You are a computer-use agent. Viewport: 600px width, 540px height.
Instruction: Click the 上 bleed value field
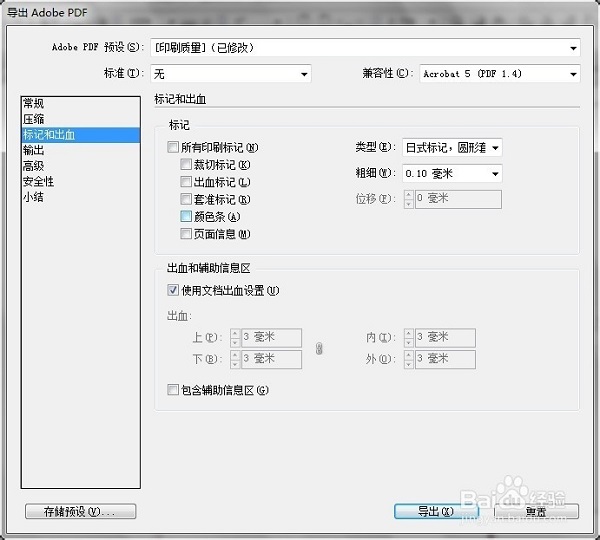(x=271, y=338)
